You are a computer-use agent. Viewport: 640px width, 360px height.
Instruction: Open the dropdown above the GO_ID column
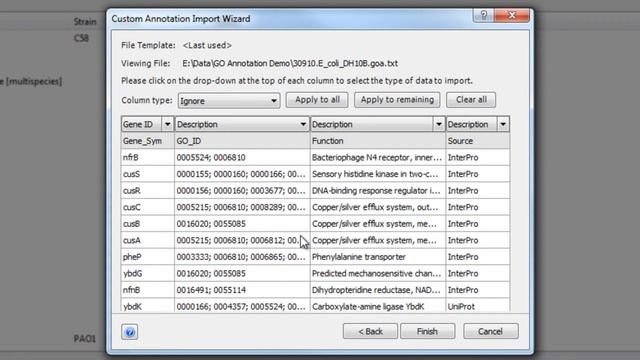click(x=303, y=124)
